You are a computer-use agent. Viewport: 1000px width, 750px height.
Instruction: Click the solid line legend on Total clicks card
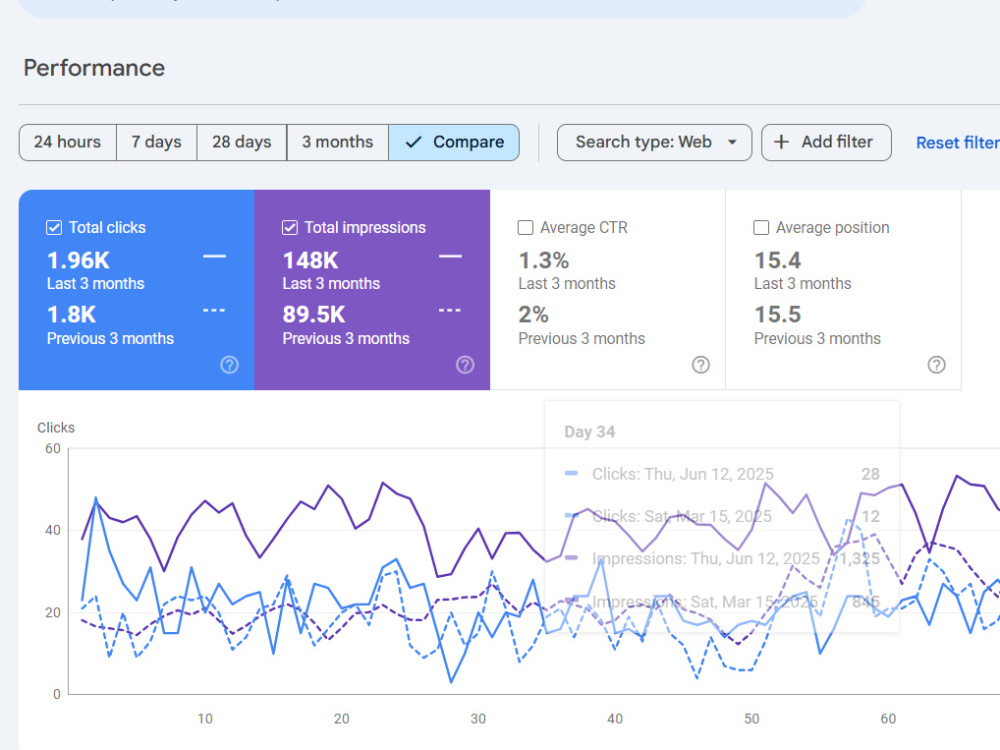tap(214, 256)
